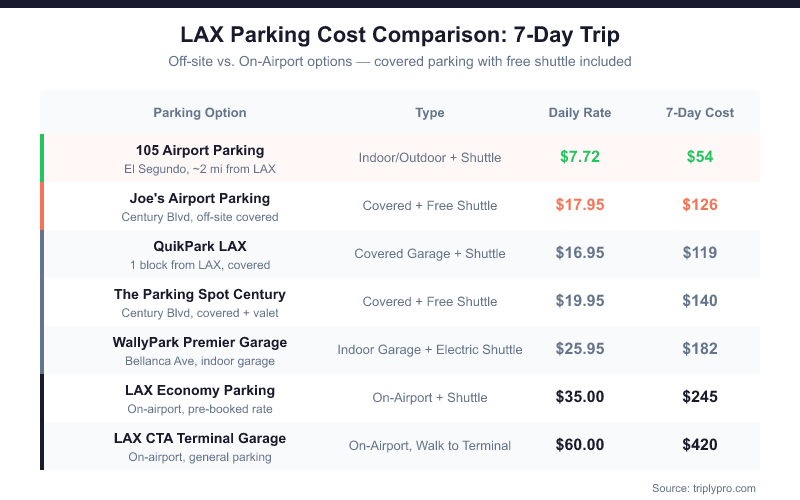This screenshot has width=800, height=500.
Task: Click the 7-Day Cost column header
Action: tap(700, 113)
